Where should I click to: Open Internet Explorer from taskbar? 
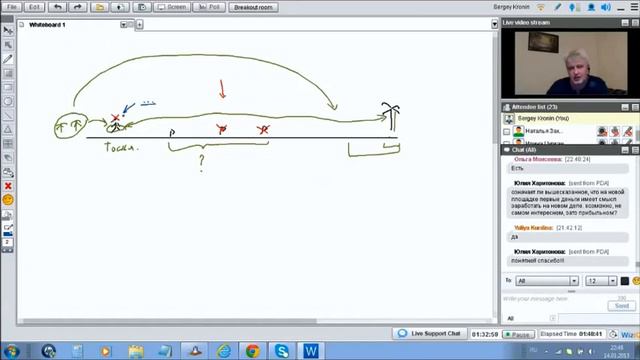tap(224, 351)
